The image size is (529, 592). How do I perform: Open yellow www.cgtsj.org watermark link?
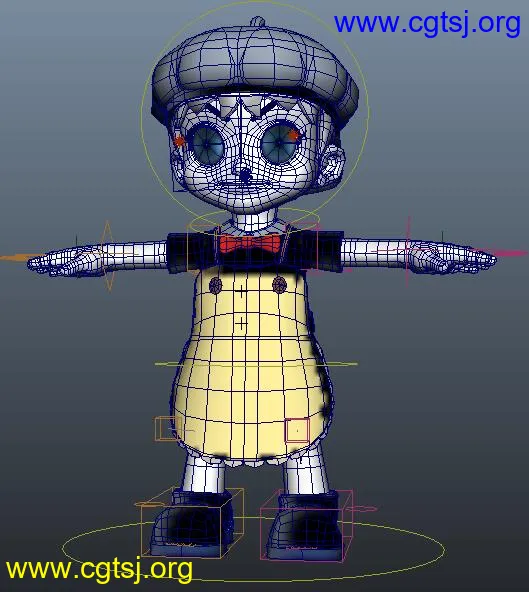[x=99, y=569]
